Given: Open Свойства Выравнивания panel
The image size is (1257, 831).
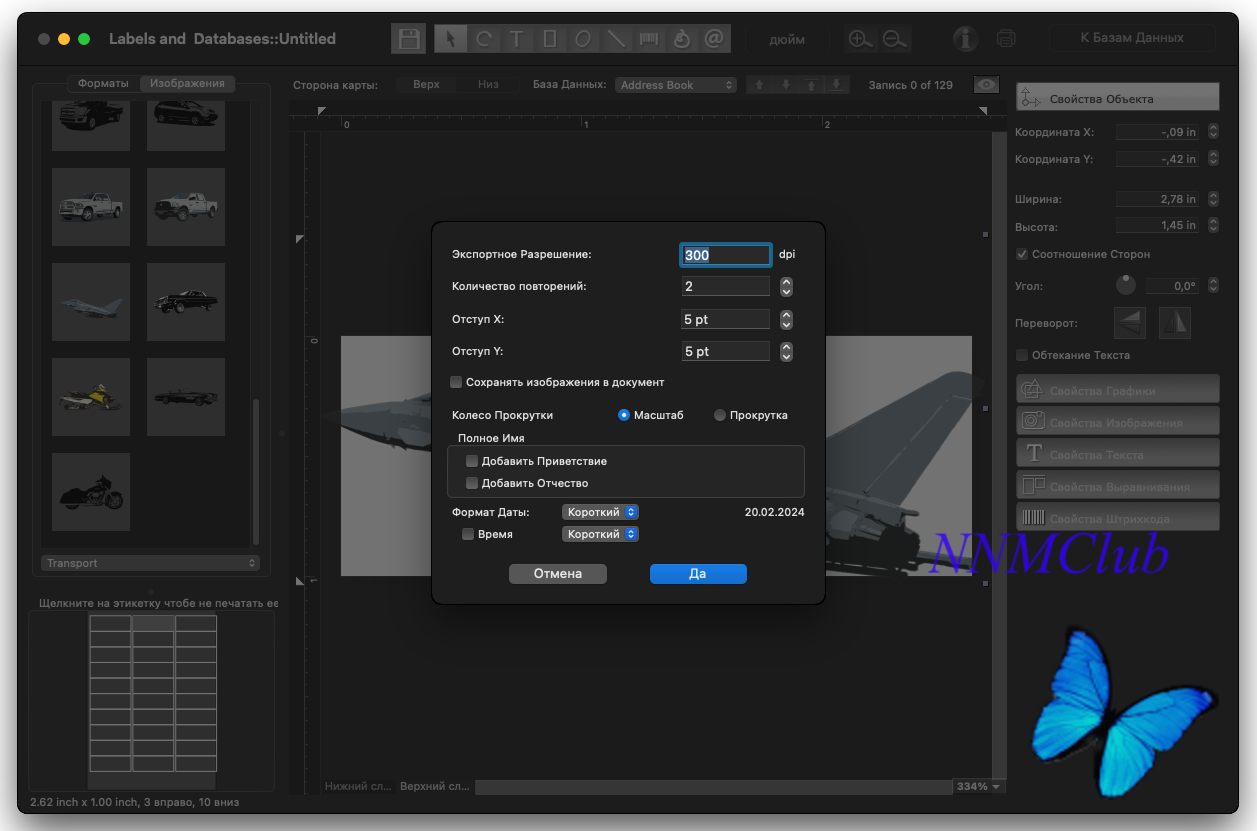Looking at the screenshot, I should [1118, 485].
